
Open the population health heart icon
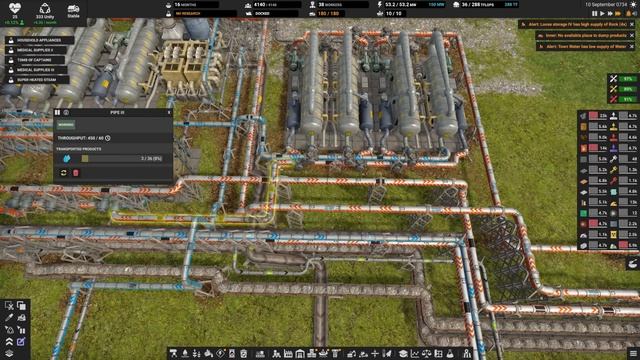[15, 8]
